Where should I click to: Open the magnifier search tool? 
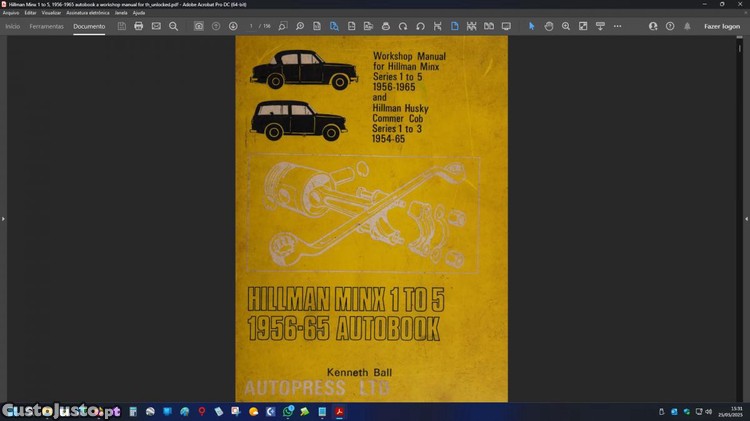click(x=173, y=26)
